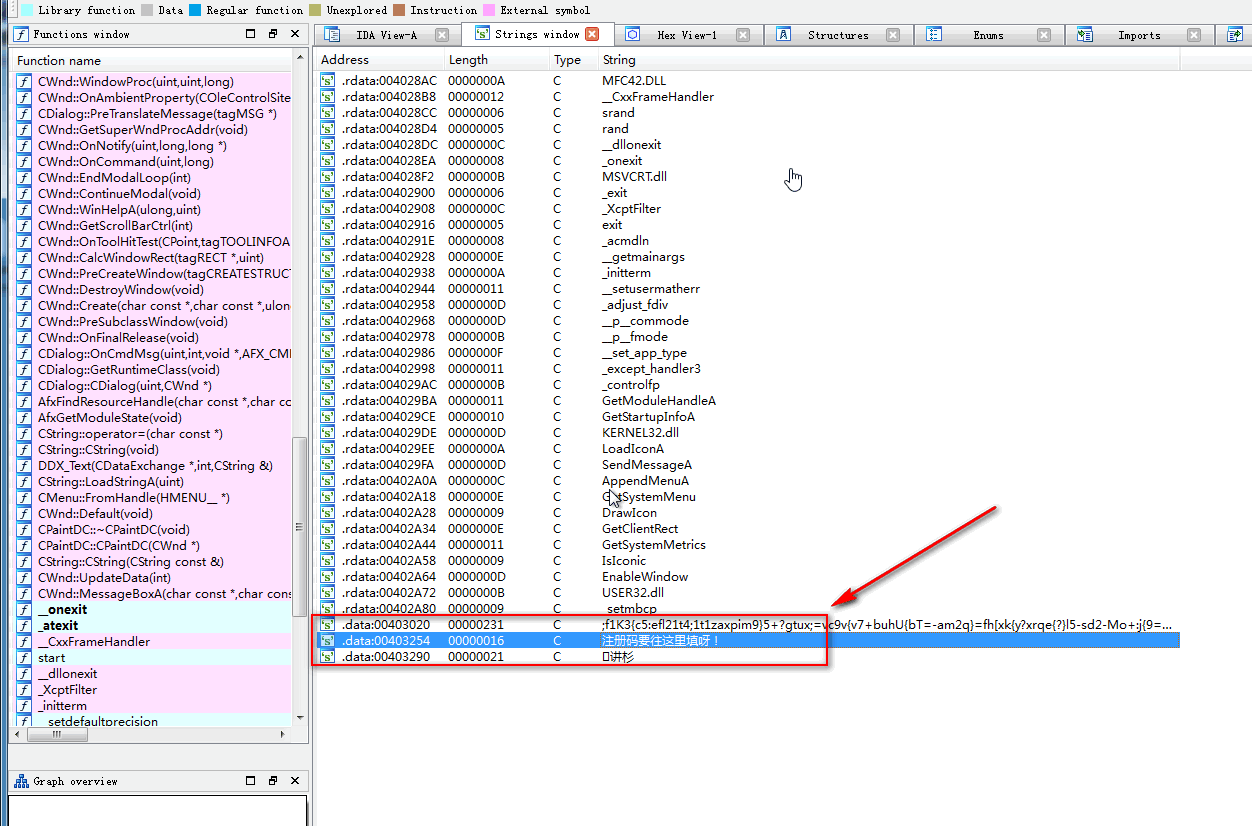This screenshot has width=1252, height=826.
Task: Sort by the Address column header
Action: pos(378,60)
